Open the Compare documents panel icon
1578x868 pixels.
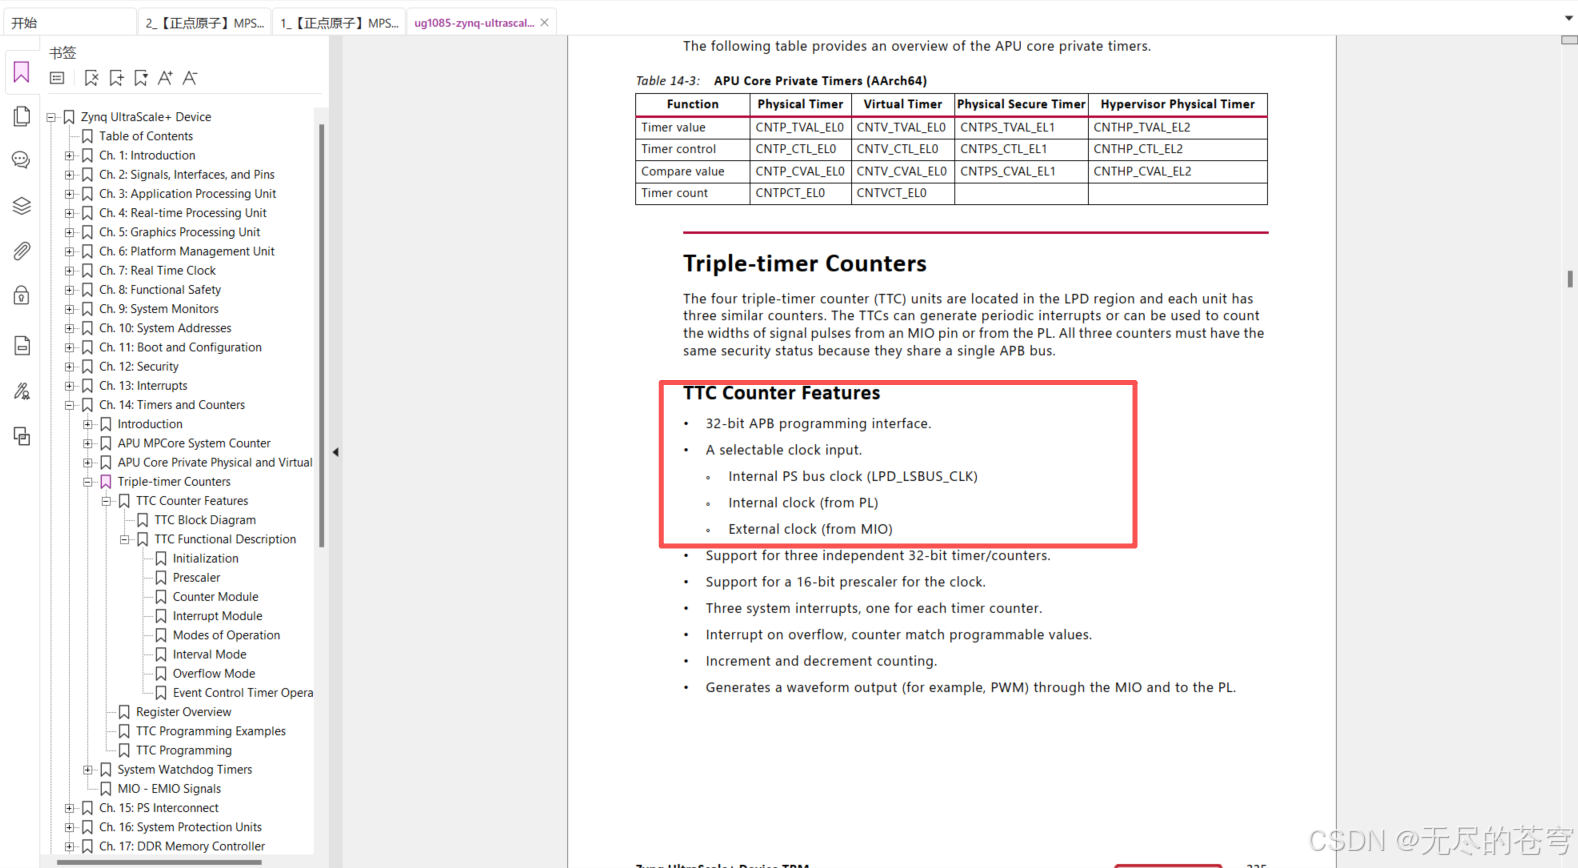point(21,436)
